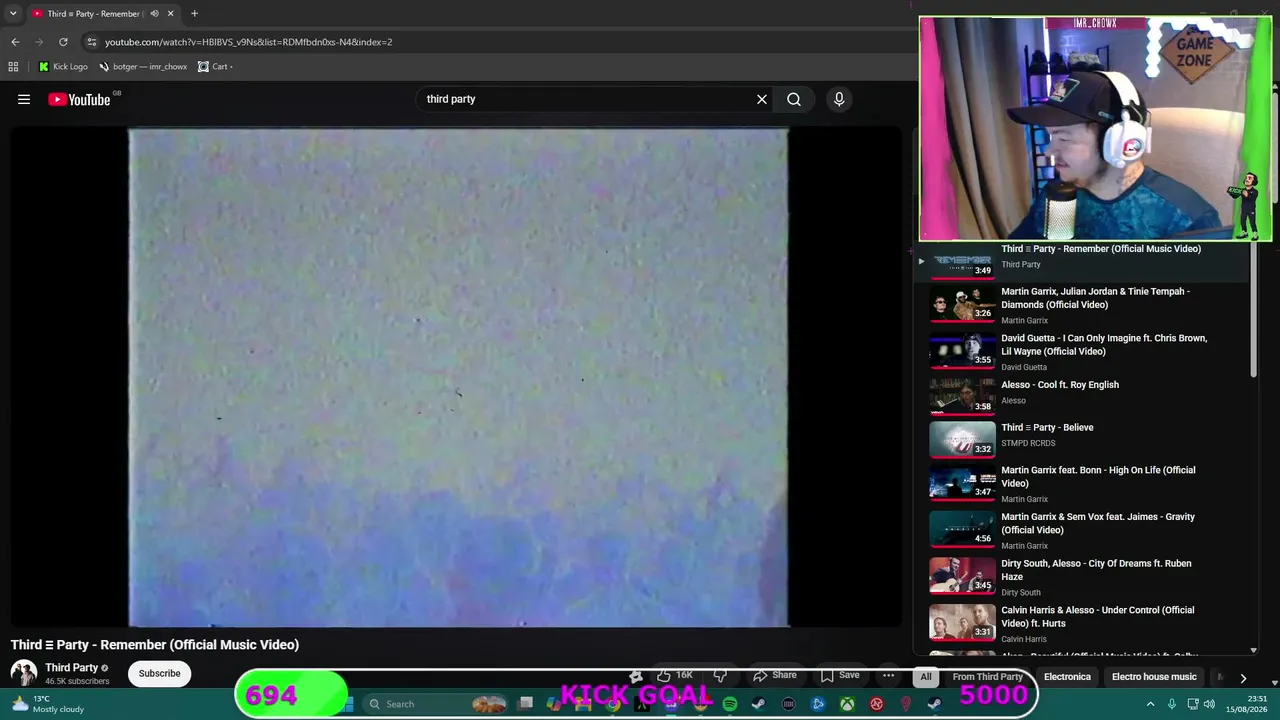
Task: Select the Electro house music chip
Action: point(1154,677)
